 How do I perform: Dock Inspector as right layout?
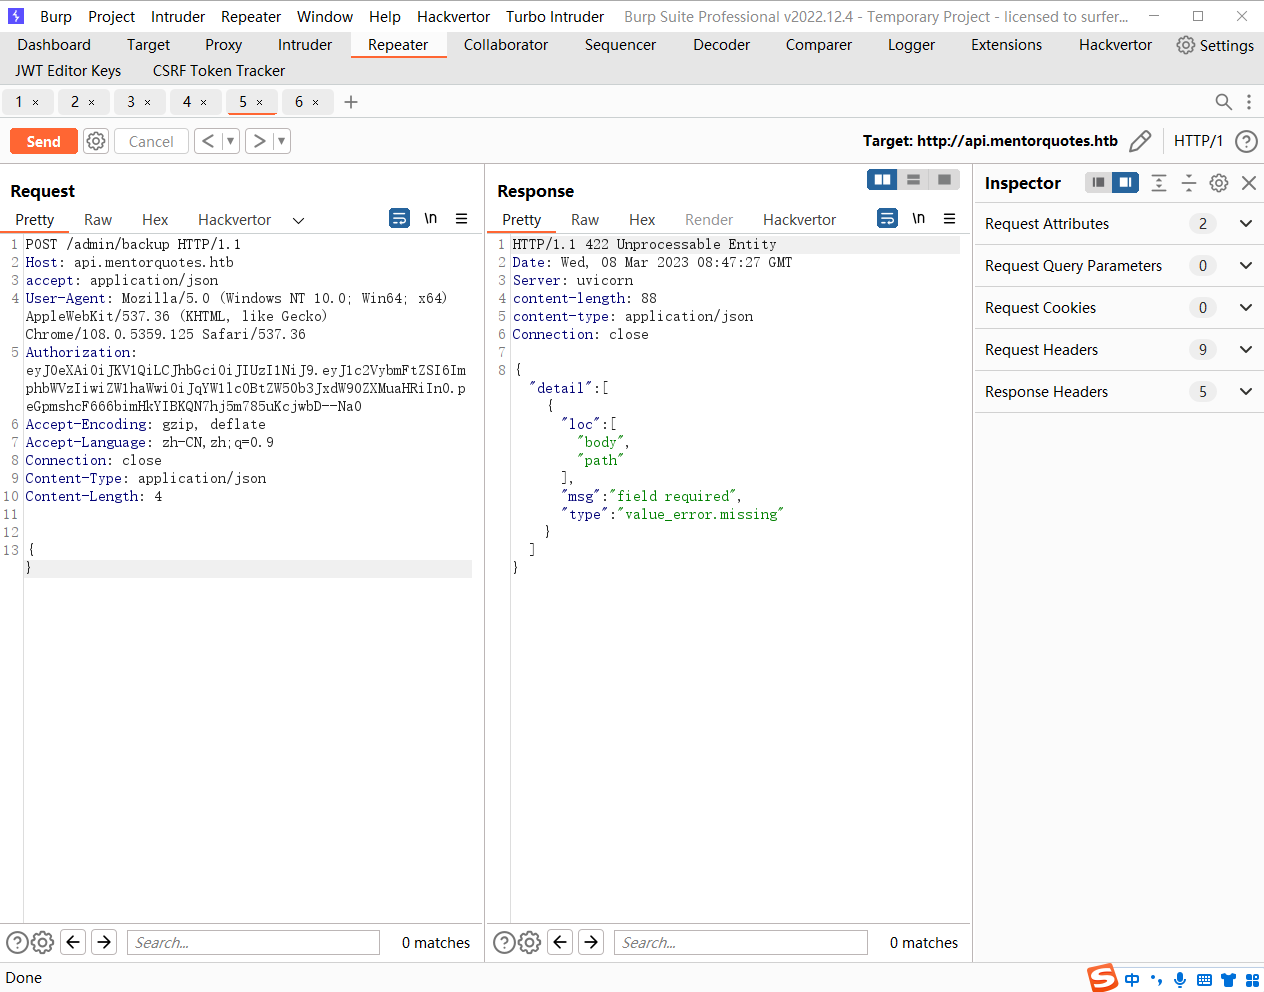1125,182
